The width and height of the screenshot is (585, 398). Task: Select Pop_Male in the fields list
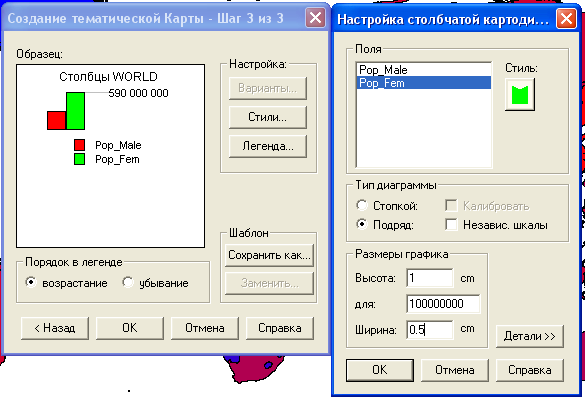point(424,70)
